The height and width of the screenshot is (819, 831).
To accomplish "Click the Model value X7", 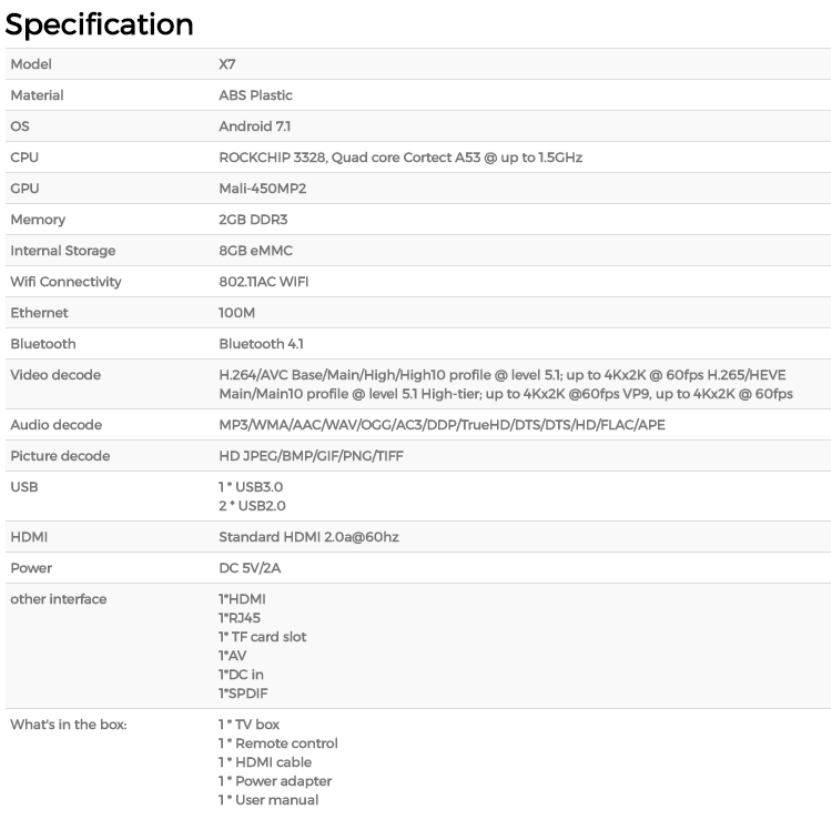I will click(226, 64).
